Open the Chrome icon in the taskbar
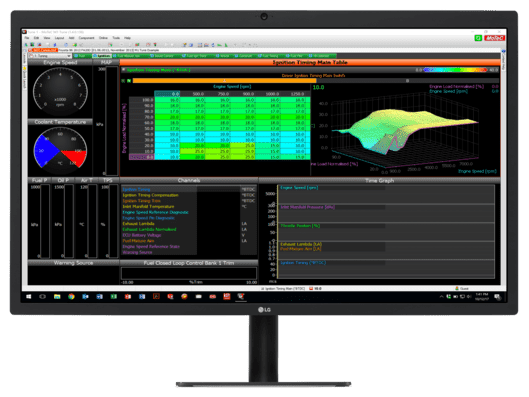529x397 pixels. tap(71, 296)
